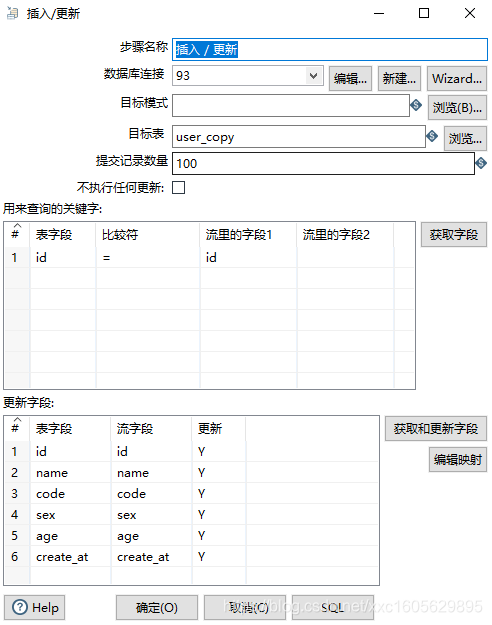Select the id cell under 流里的字段1
Image resolution: width=492 pixels, height=625 pixels.
click(x=248, y=257)
